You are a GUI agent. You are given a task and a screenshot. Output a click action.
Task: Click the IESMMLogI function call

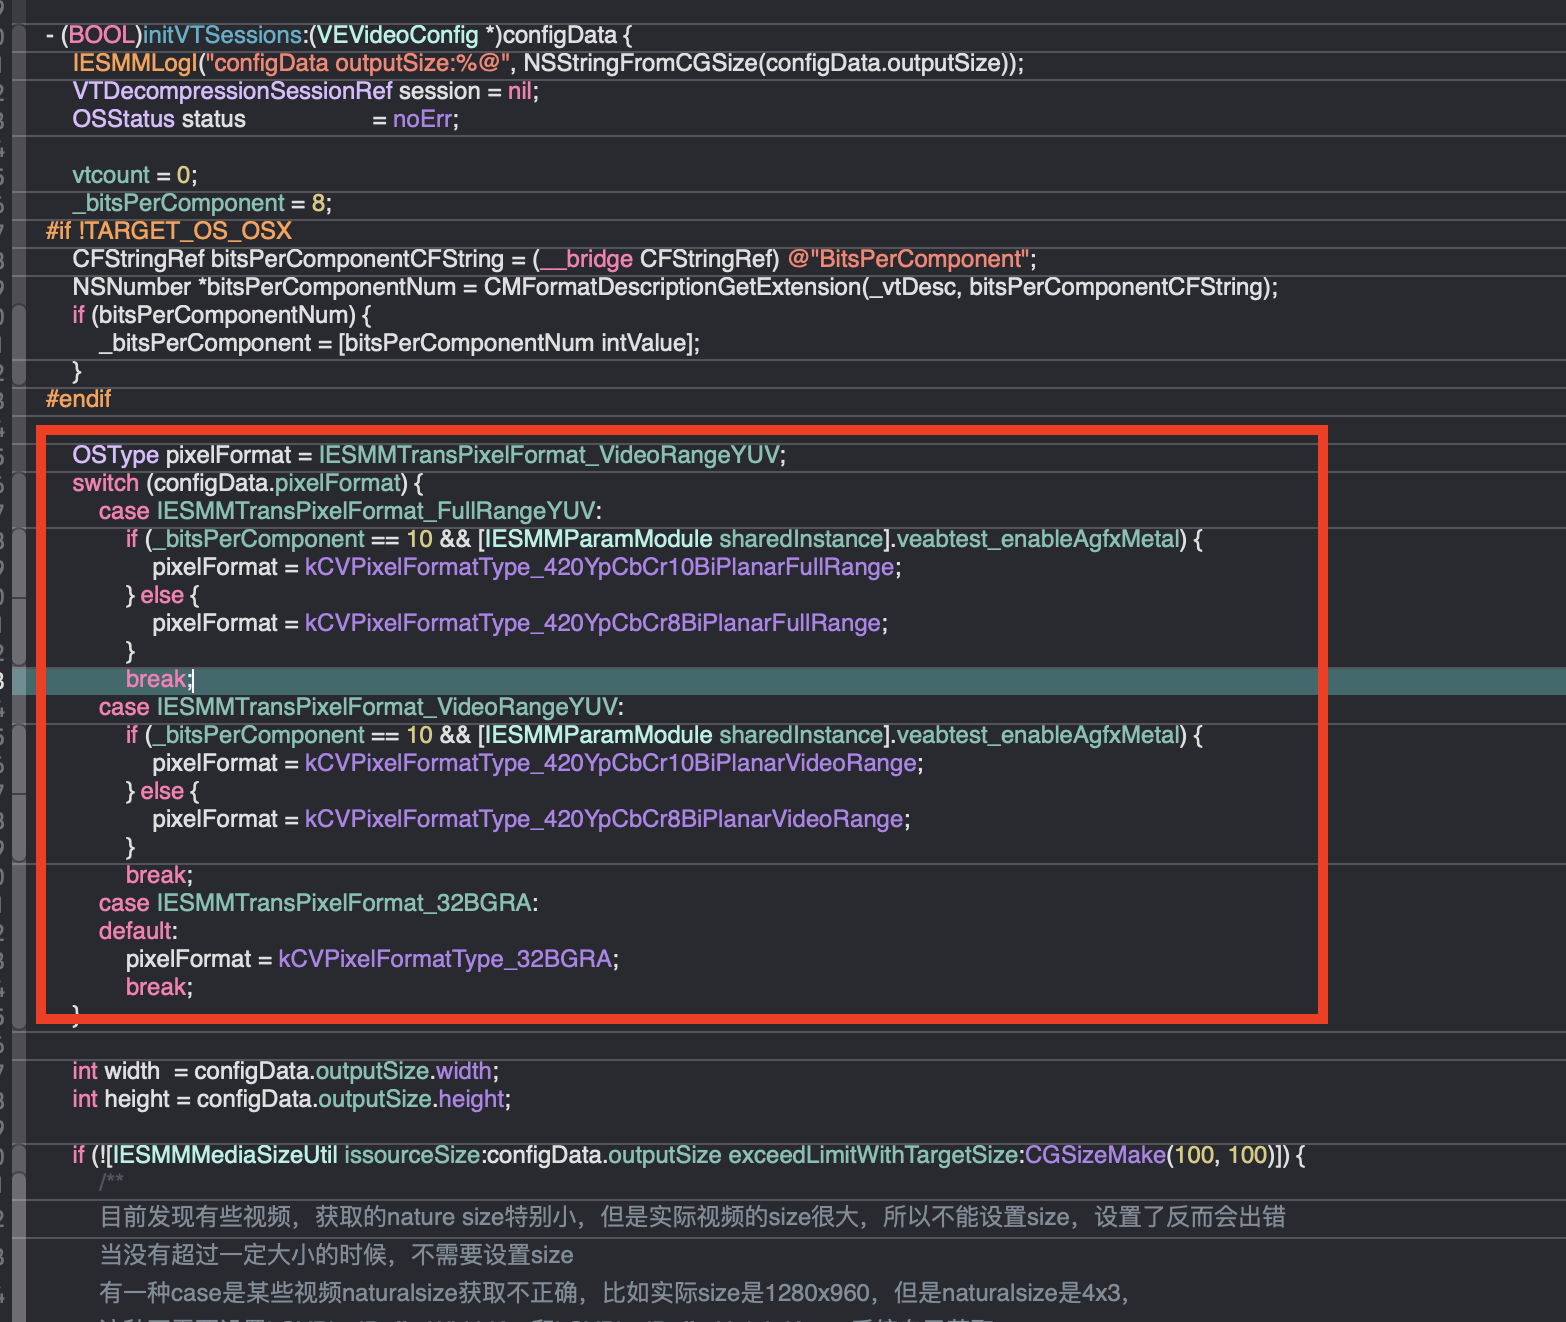pyautogui.click(x=135, y=63)
